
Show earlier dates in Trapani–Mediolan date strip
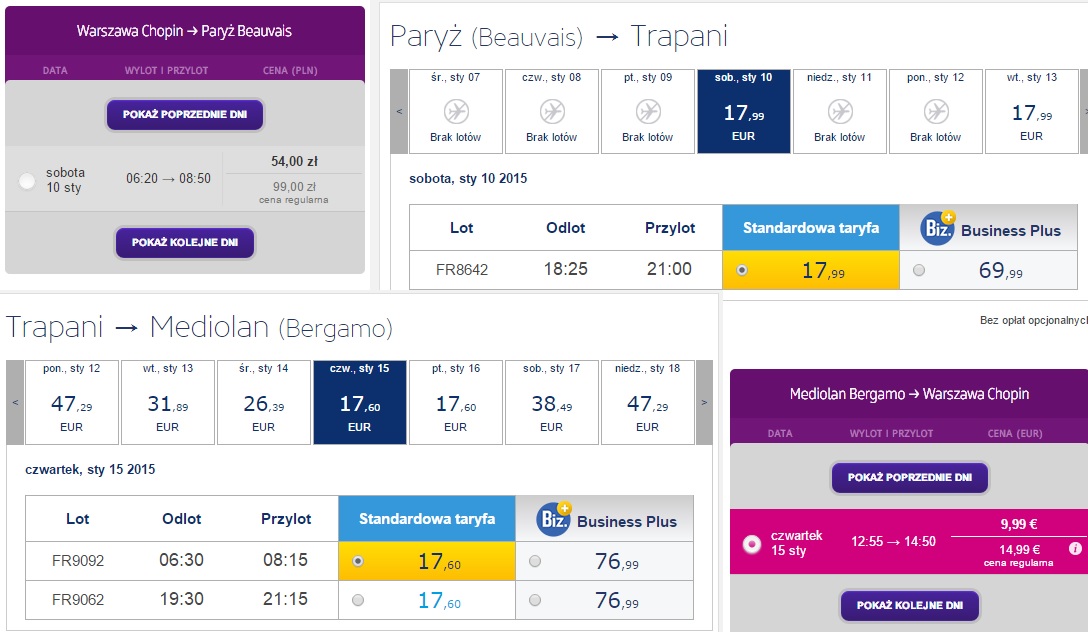pos(15,402)
